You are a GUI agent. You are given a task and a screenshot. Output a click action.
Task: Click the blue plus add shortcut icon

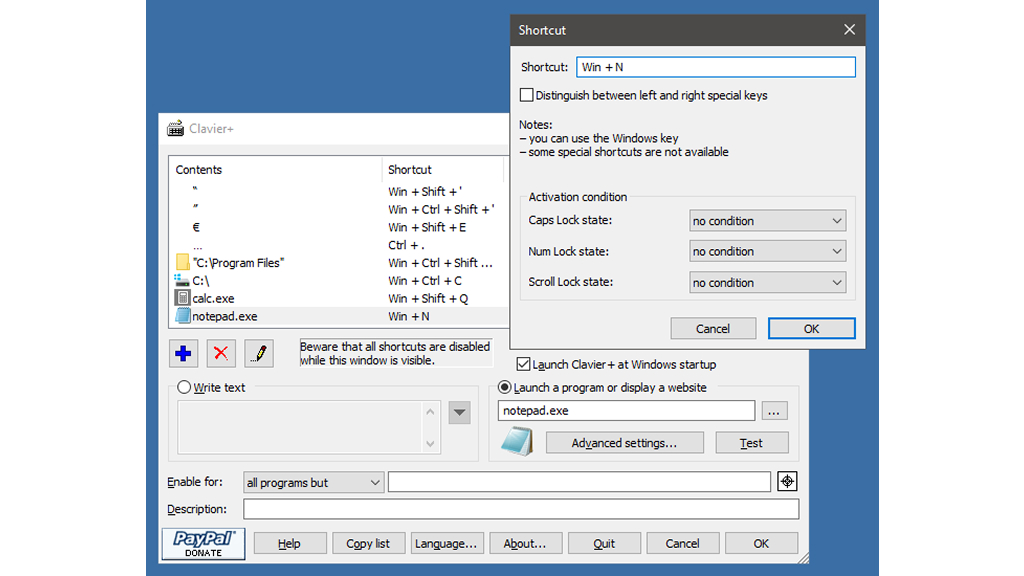(x=183, y=354)
